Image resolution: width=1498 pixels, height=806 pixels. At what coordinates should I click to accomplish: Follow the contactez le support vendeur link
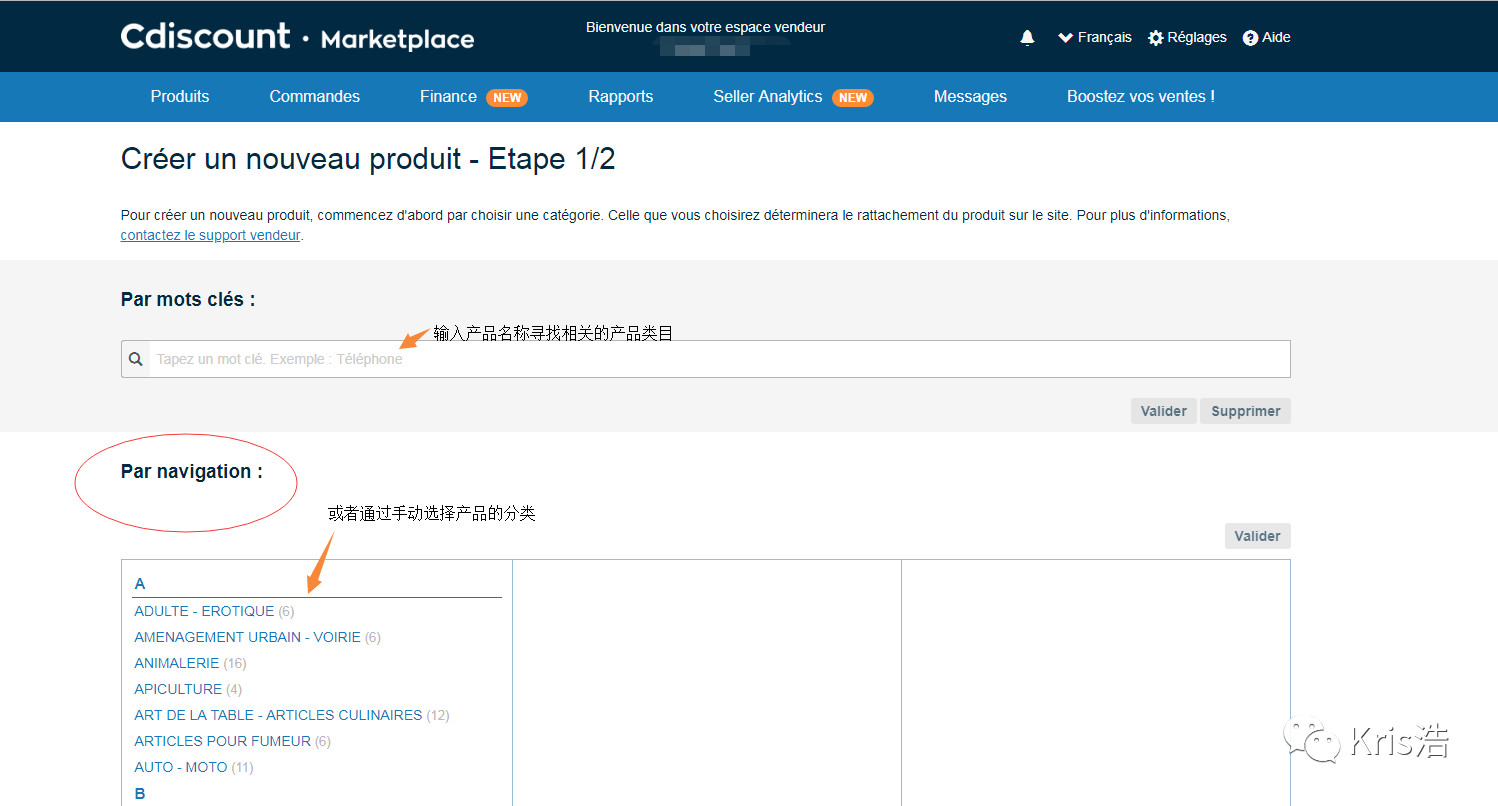pyautogui.click(x=210, y=236)
